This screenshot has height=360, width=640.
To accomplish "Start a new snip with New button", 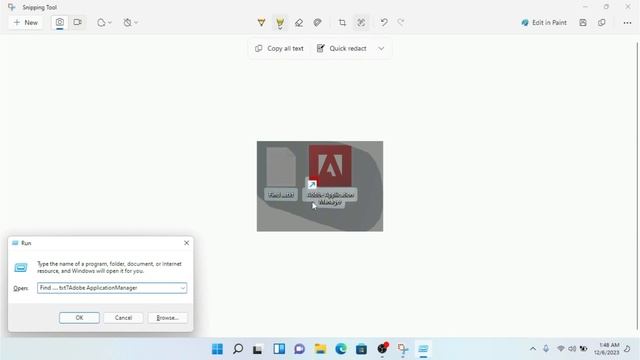I will [x=26, y=22].
